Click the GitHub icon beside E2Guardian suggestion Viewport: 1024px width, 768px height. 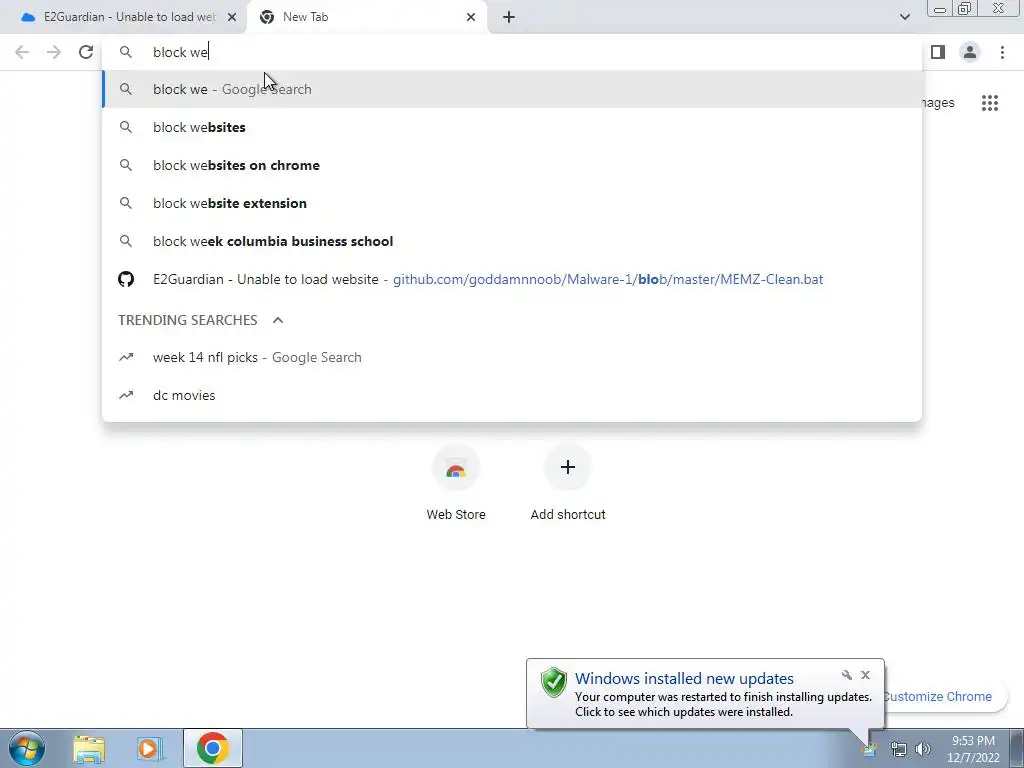[126, 279]
